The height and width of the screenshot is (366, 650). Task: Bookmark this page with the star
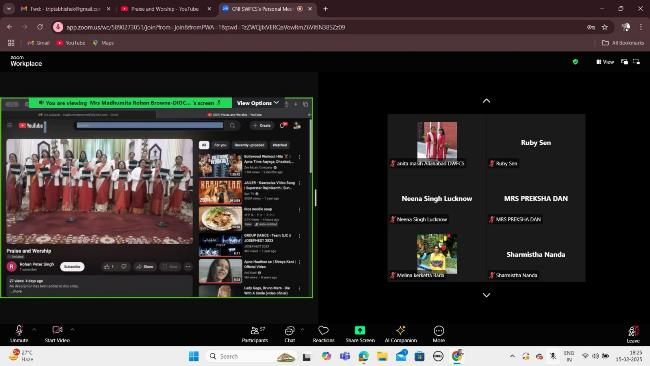click(605, 27)
